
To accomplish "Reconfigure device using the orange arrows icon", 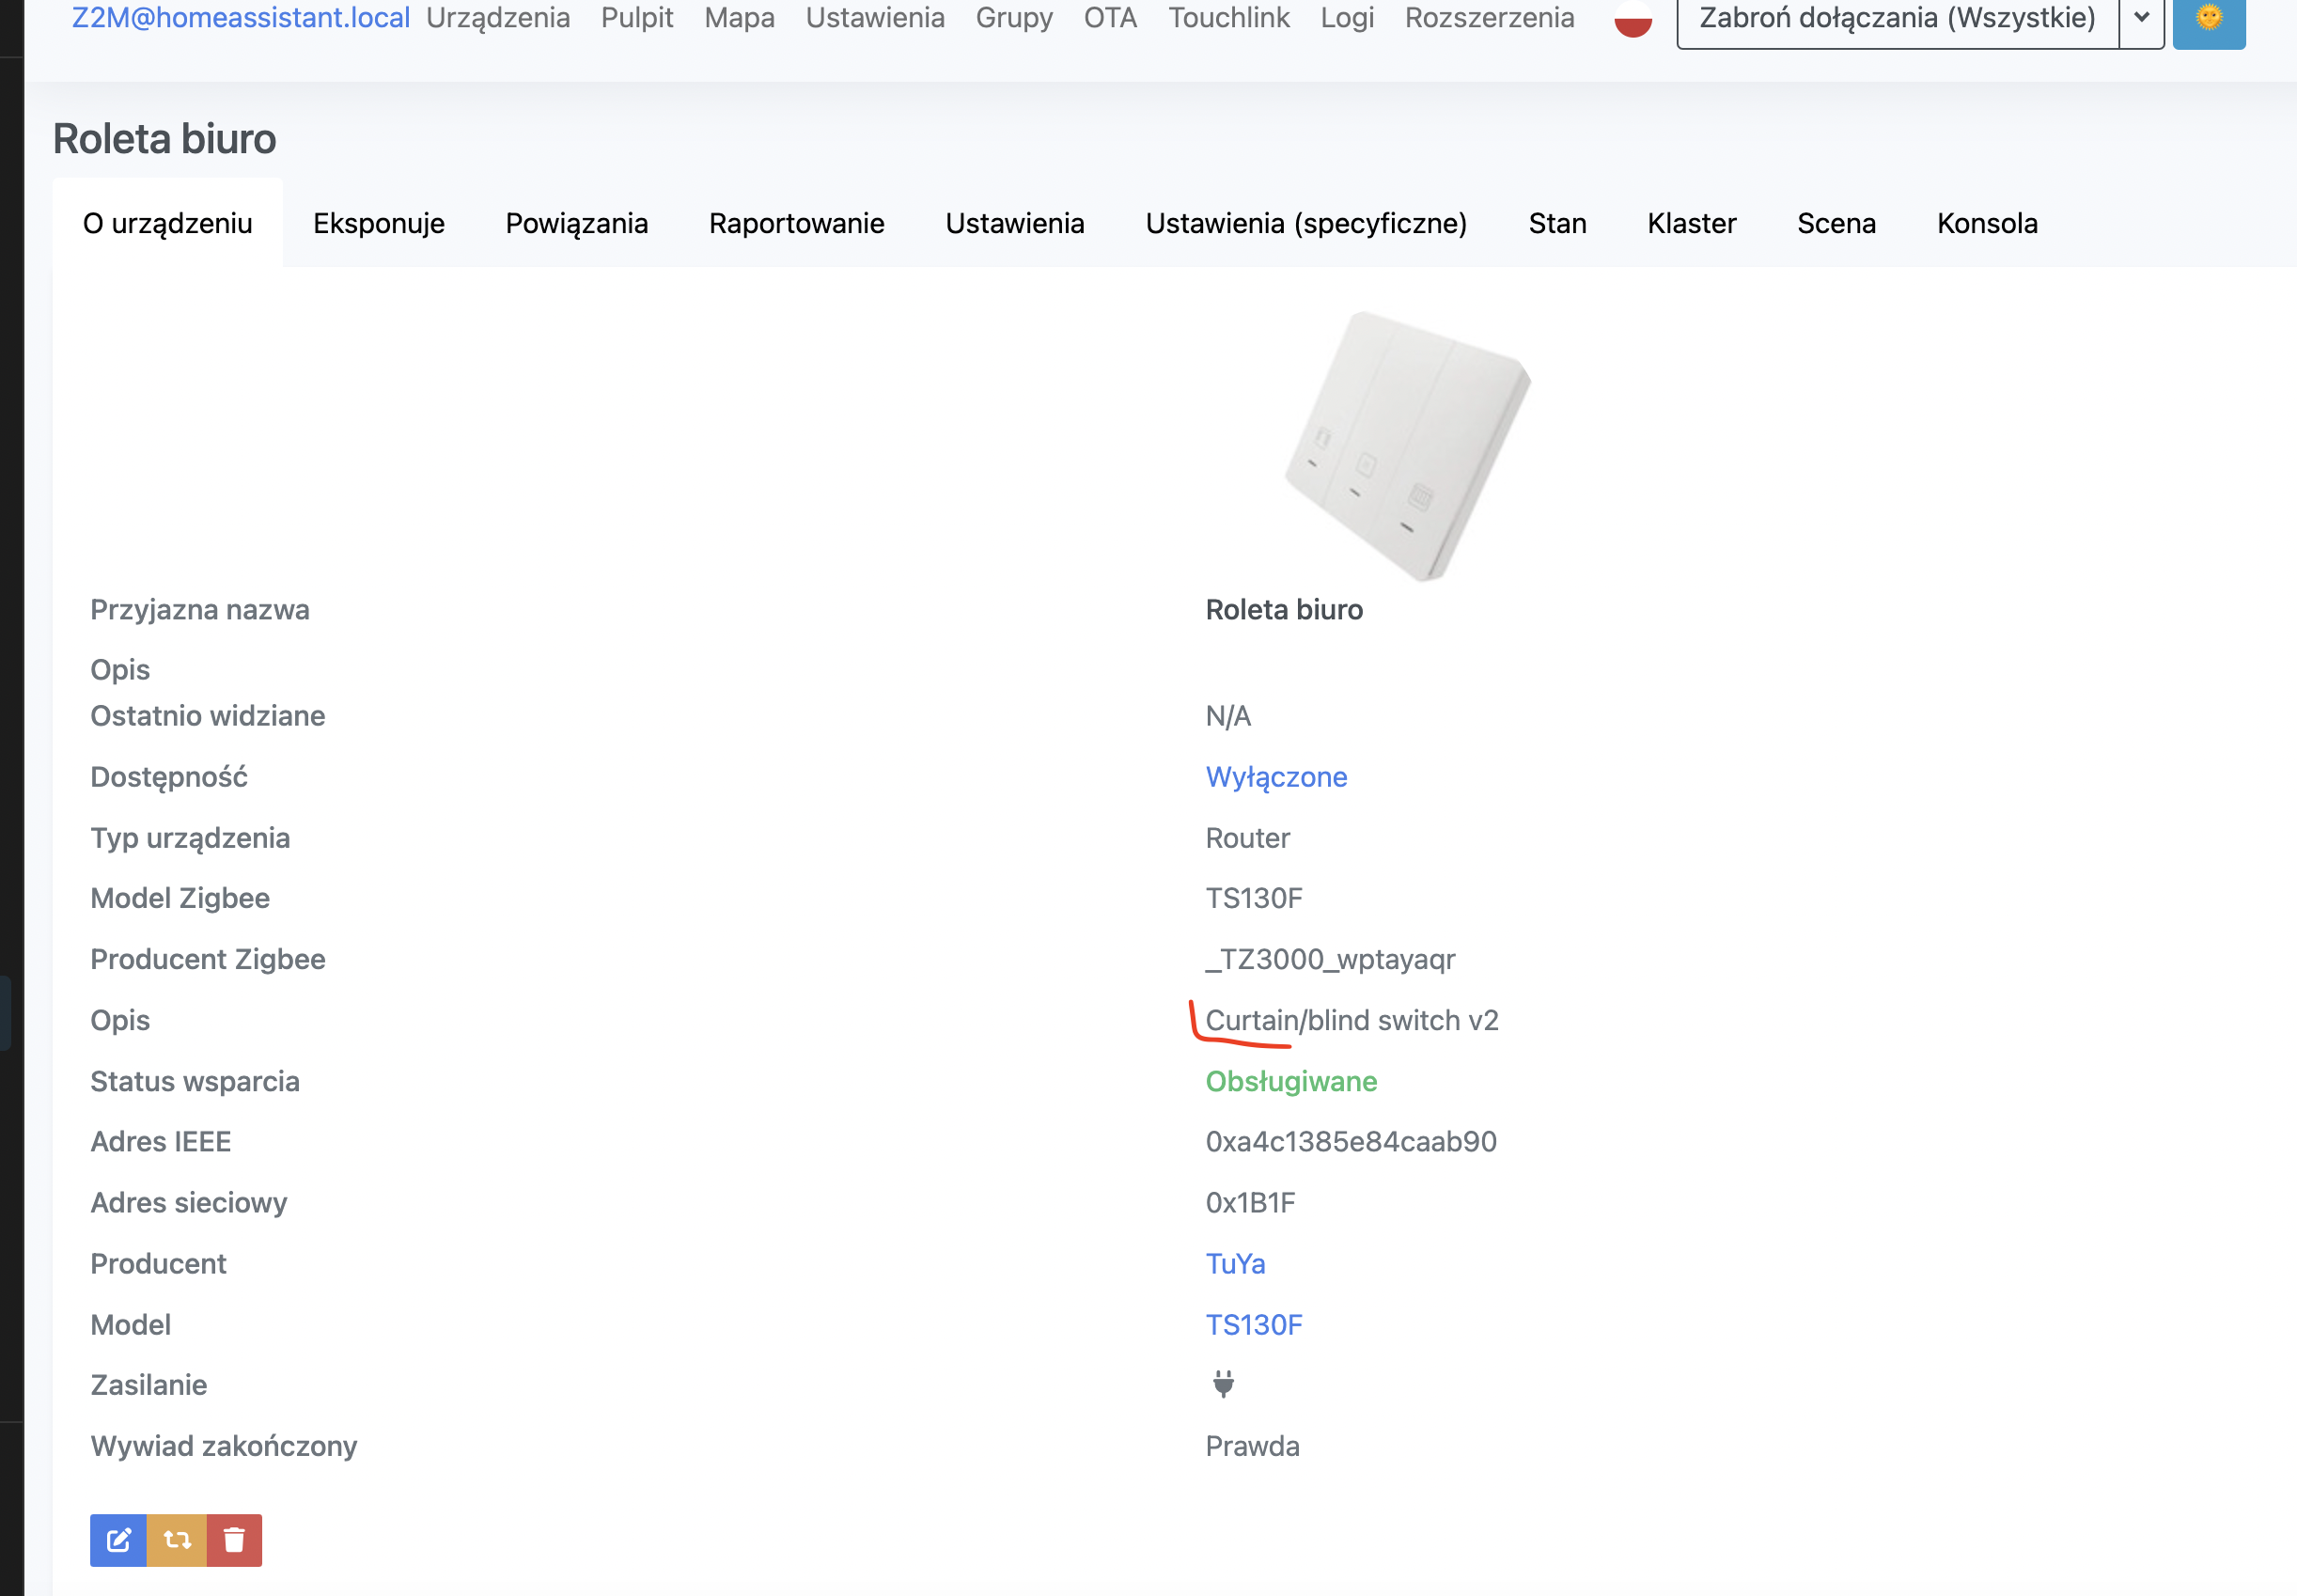I will (176, 1540).
